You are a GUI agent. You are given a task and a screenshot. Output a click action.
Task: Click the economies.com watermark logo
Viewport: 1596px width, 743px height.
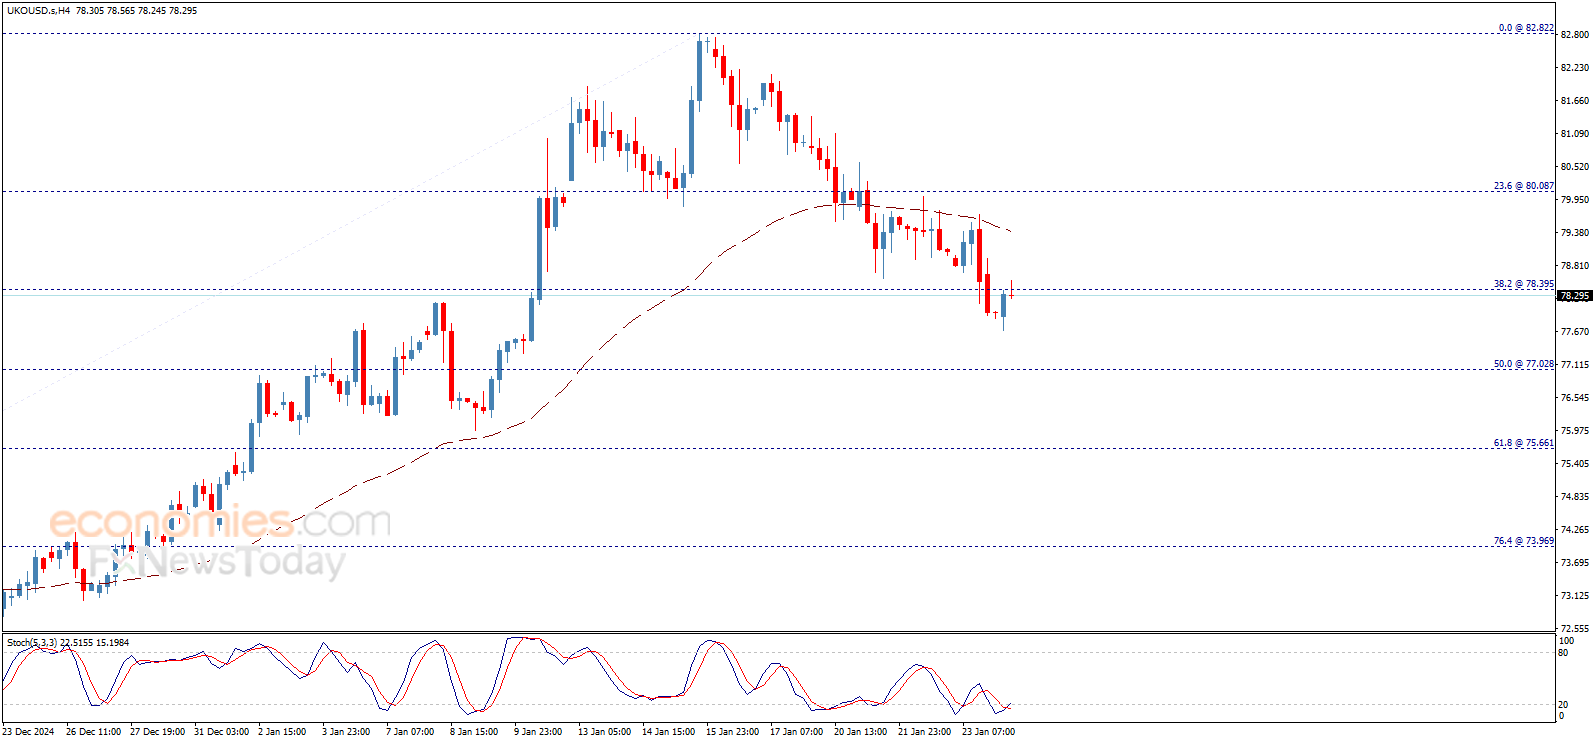220,521
